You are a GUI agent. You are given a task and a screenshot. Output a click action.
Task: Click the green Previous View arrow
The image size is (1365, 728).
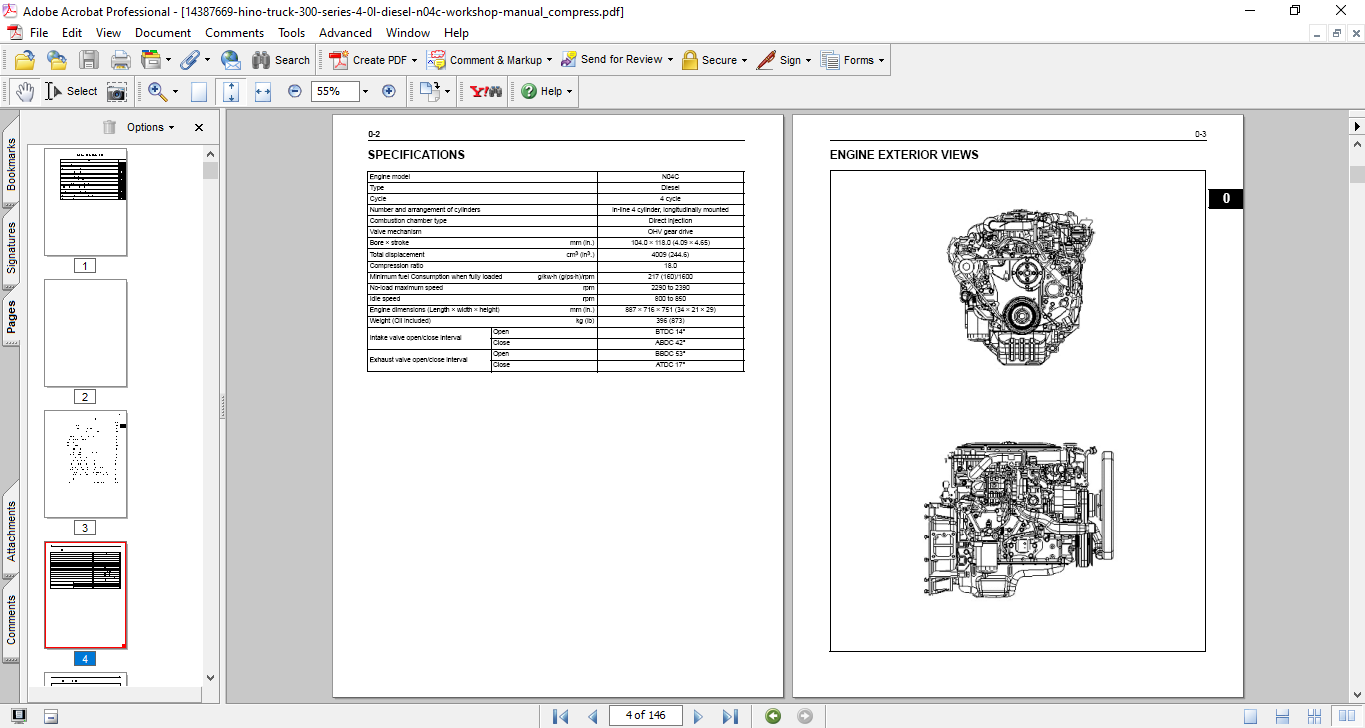click(772, 716)
